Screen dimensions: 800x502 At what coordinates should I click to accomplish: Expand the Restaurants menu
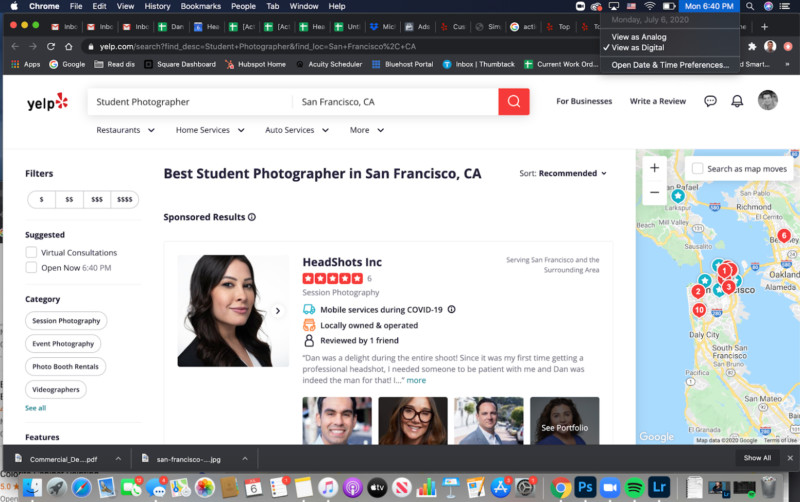123,130
